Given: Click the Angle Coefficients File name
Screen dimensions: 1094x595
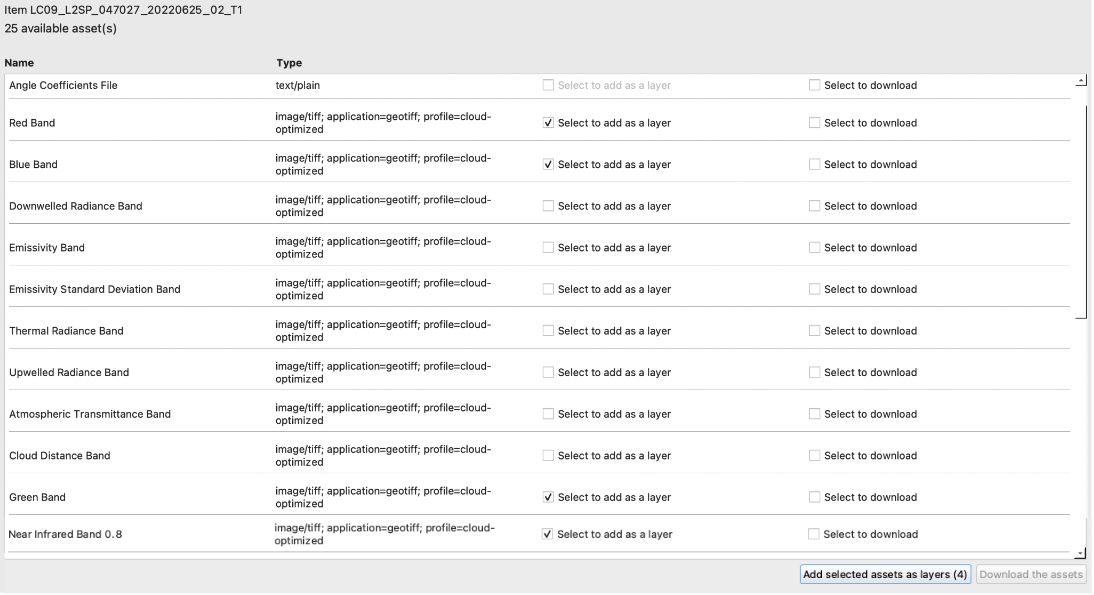Looking at the screenshot, I should pos(63,85).
